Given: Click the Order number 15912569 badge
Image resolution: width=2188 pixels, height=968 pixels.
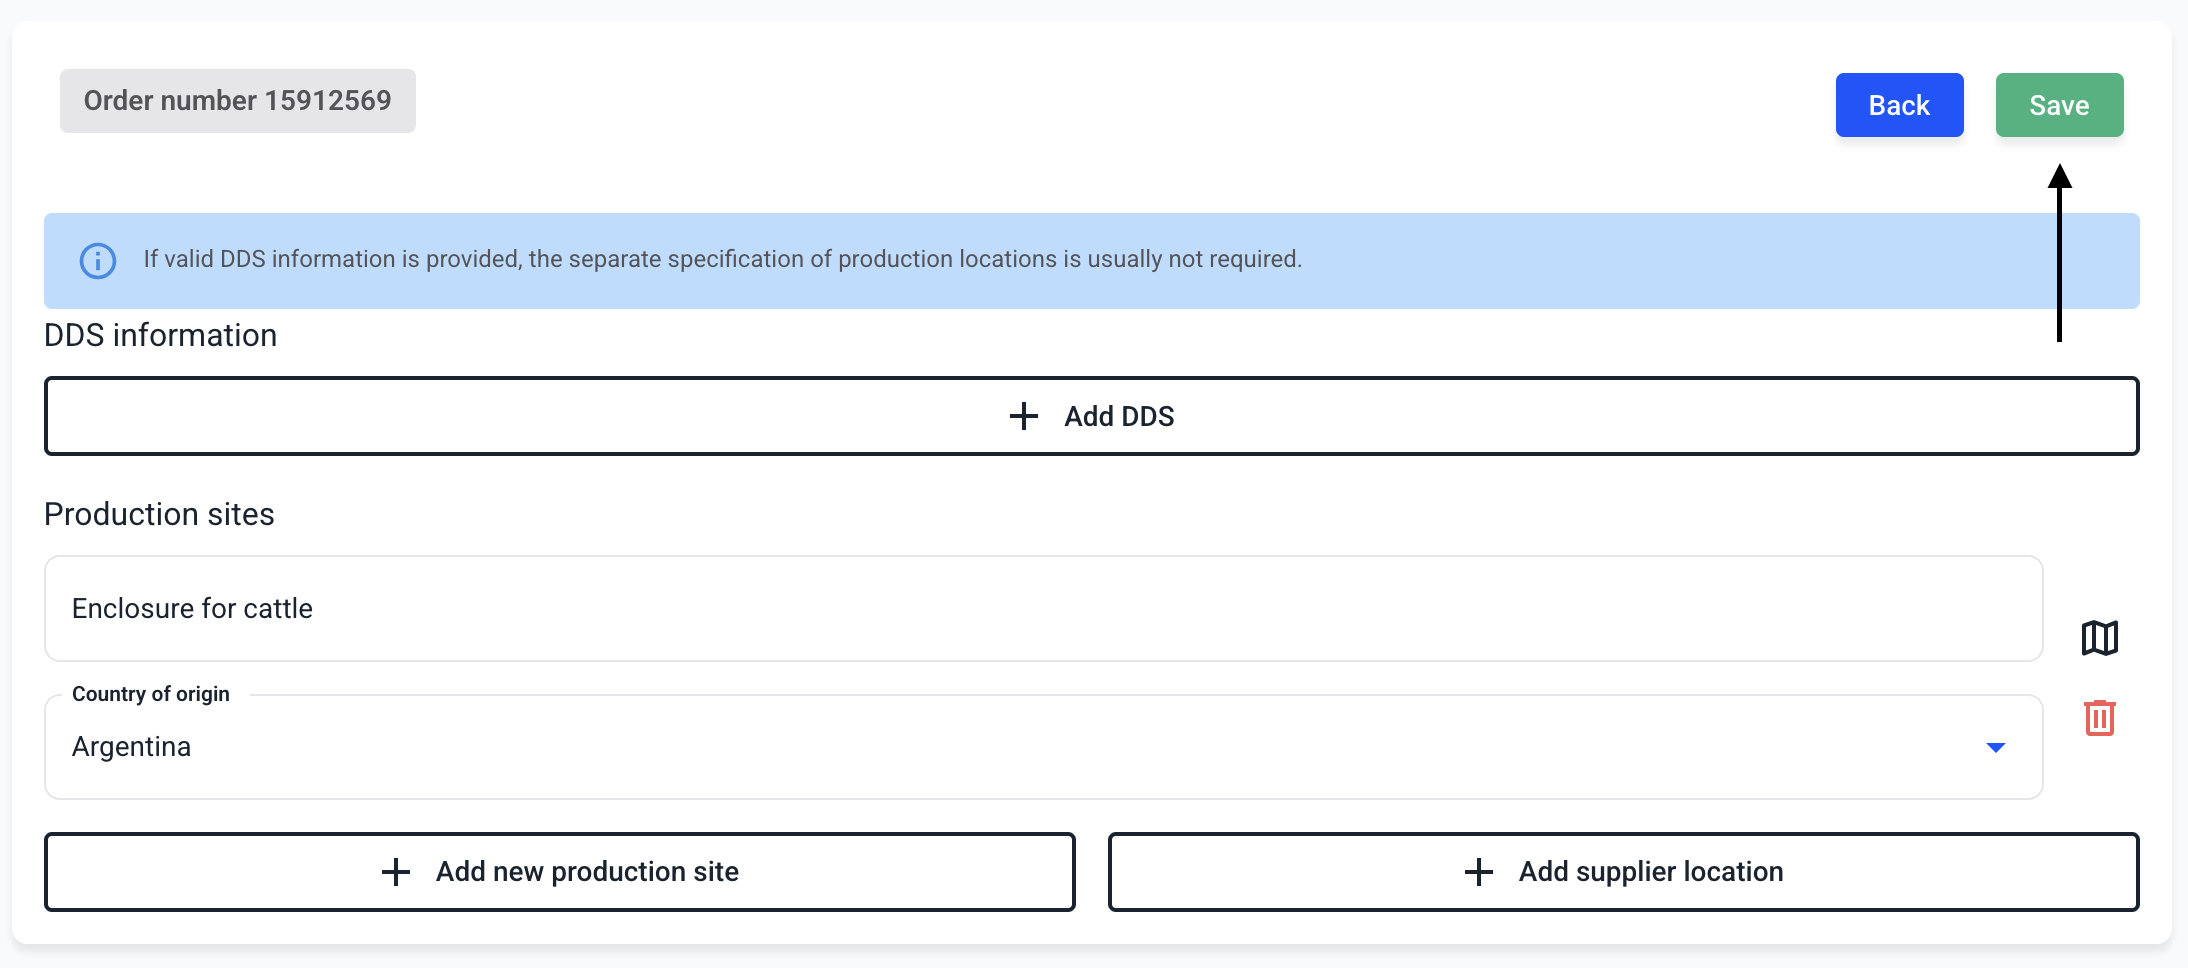Looking at the screenshot, I should pos(238,101).
